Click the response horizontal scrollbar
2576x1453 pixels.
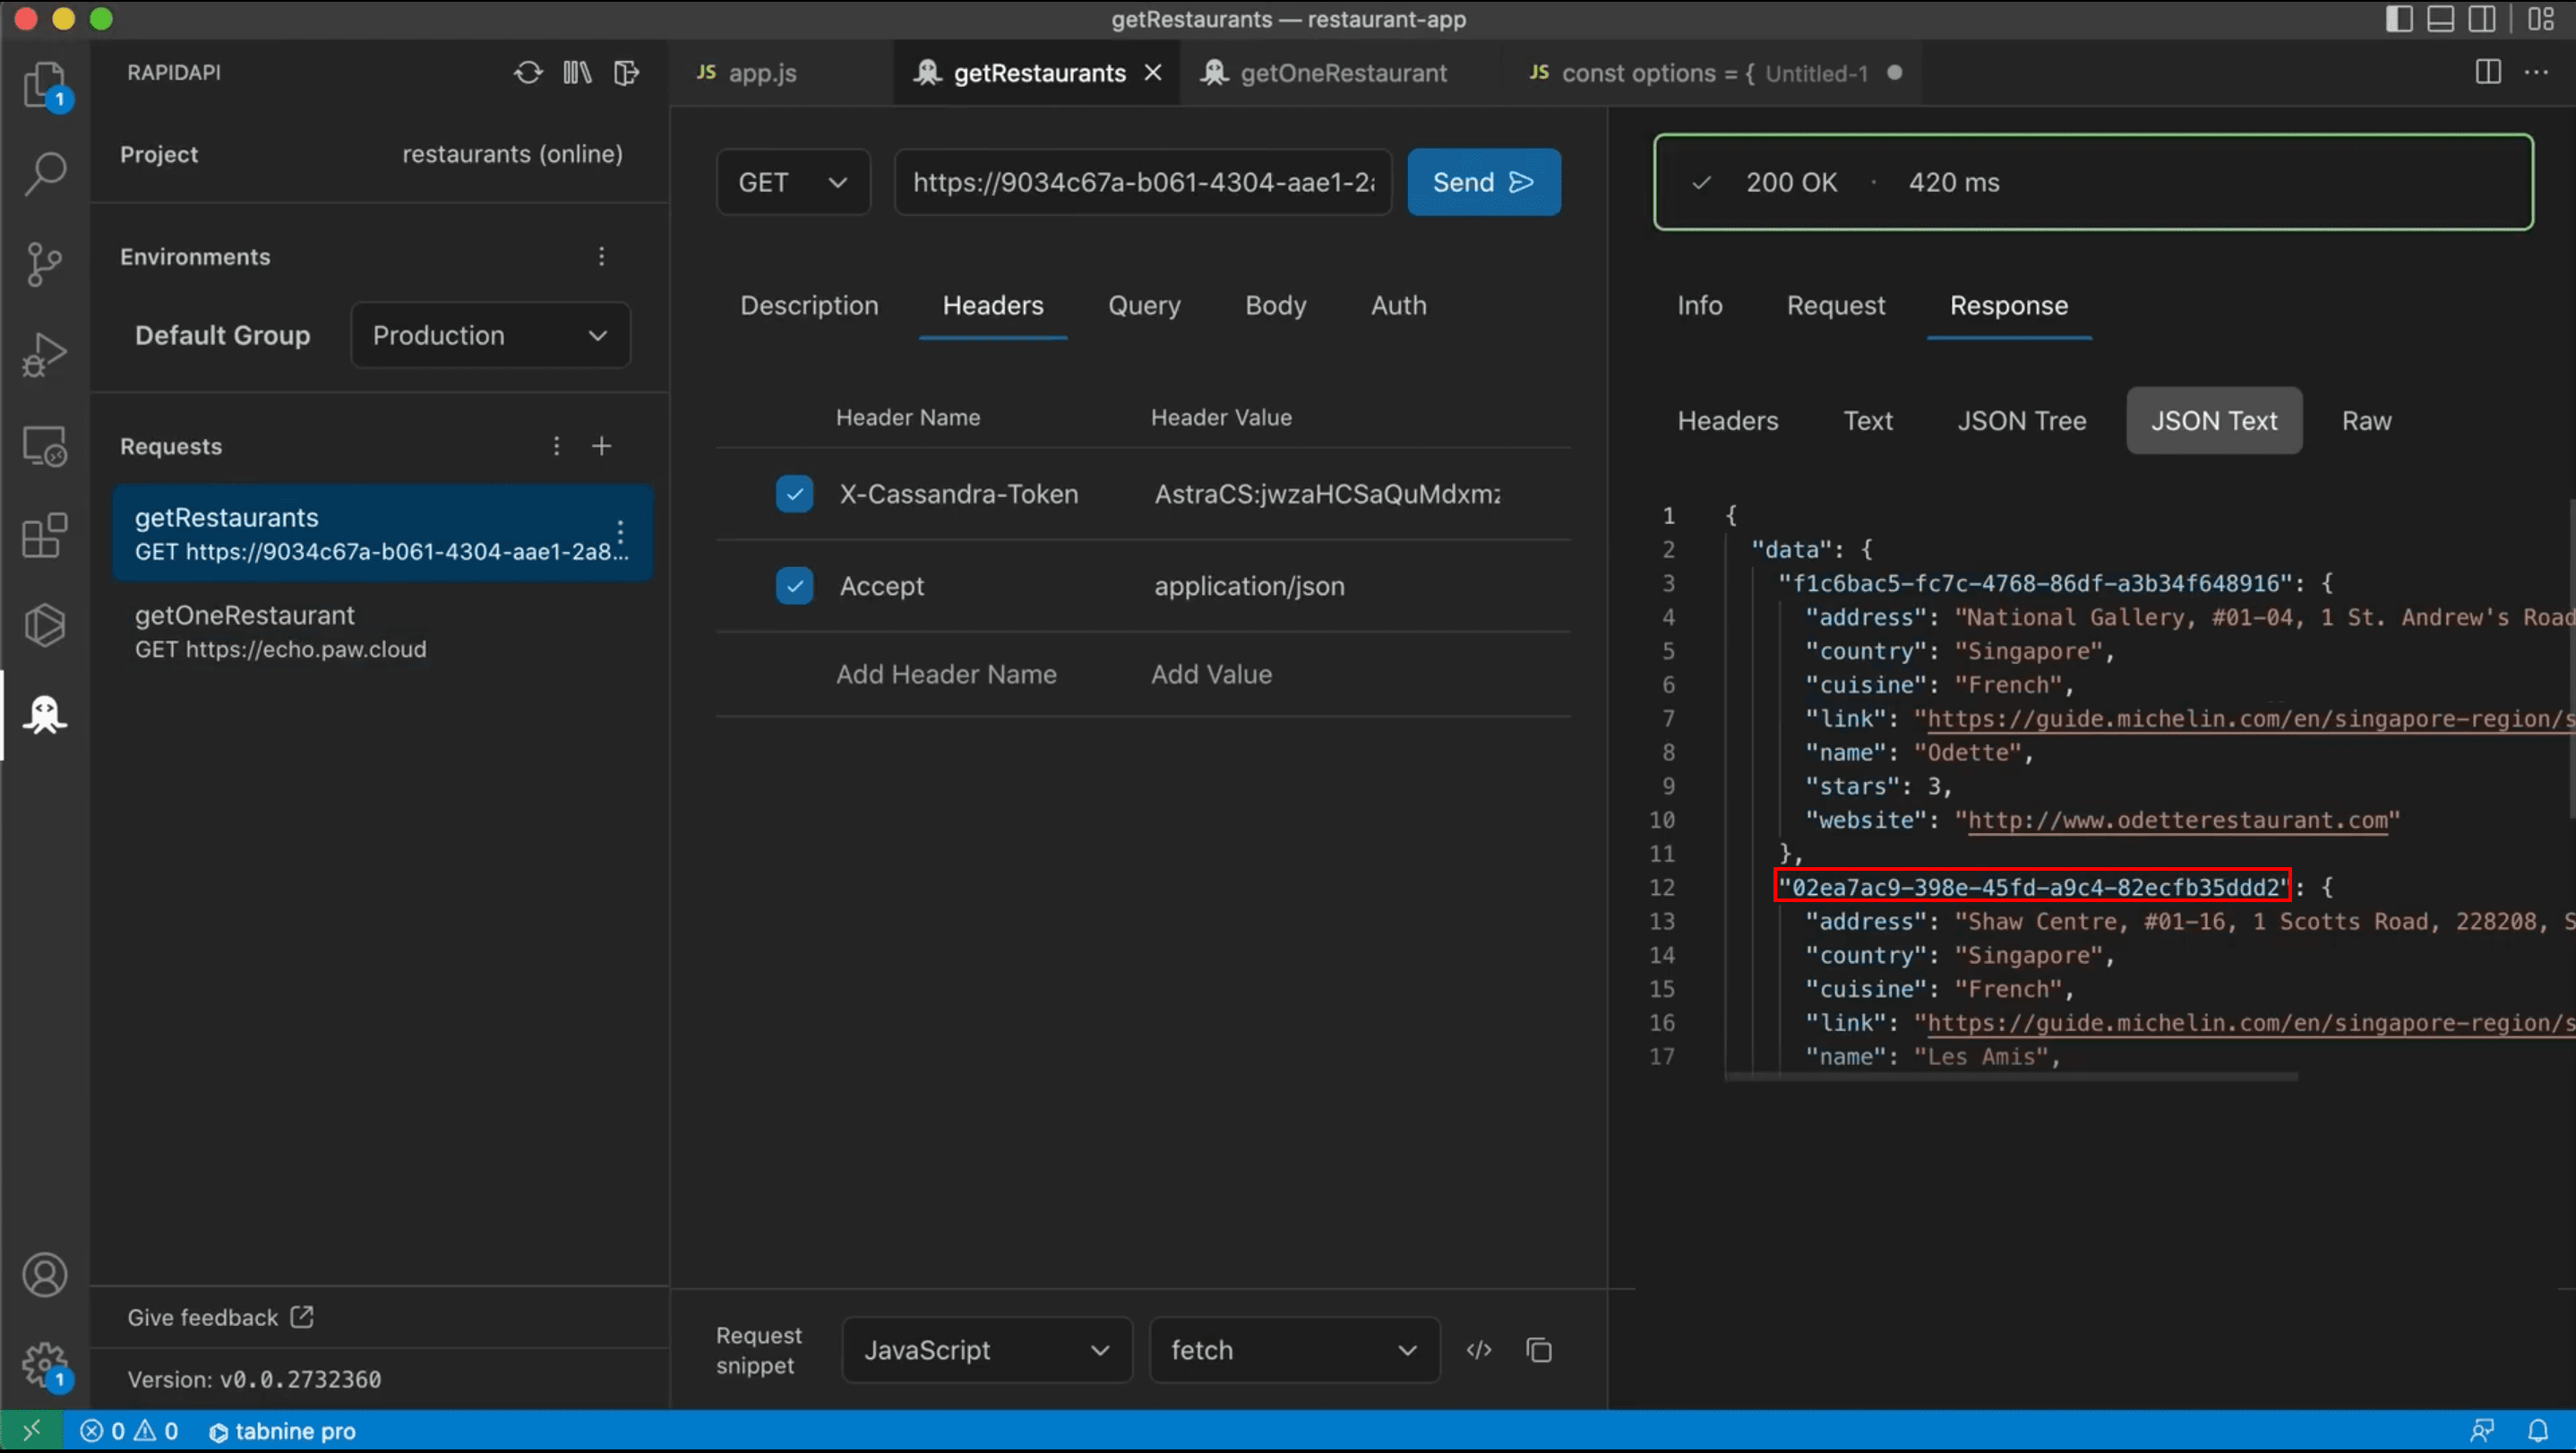2011,1077
